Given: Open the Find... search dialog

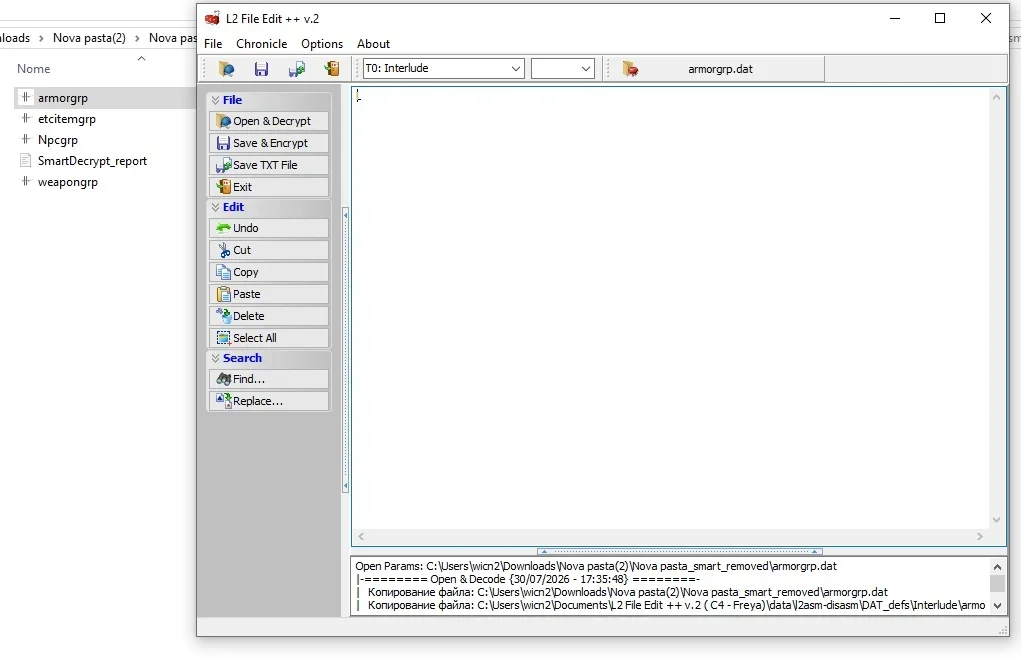Looking at the screenshot, I should 269,379.
